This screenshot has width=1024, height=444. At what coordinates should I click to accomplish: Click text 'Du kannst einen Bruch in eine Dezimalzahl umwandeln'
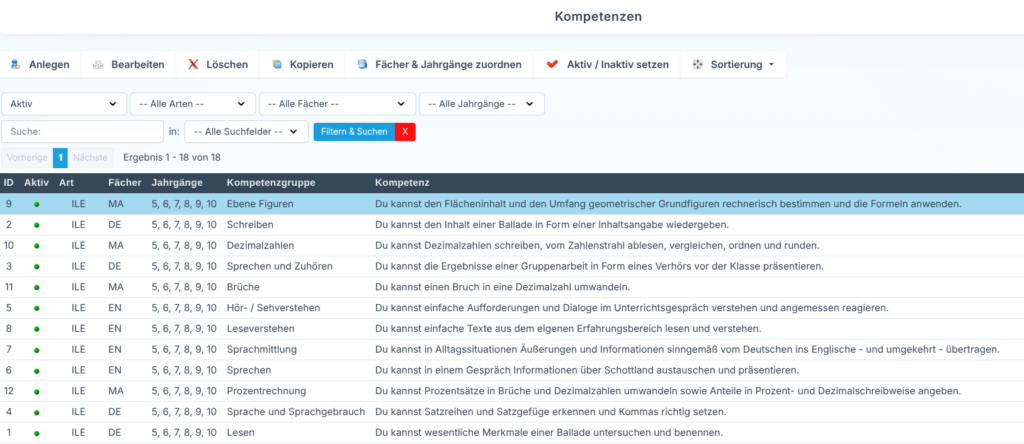point(502,287)
